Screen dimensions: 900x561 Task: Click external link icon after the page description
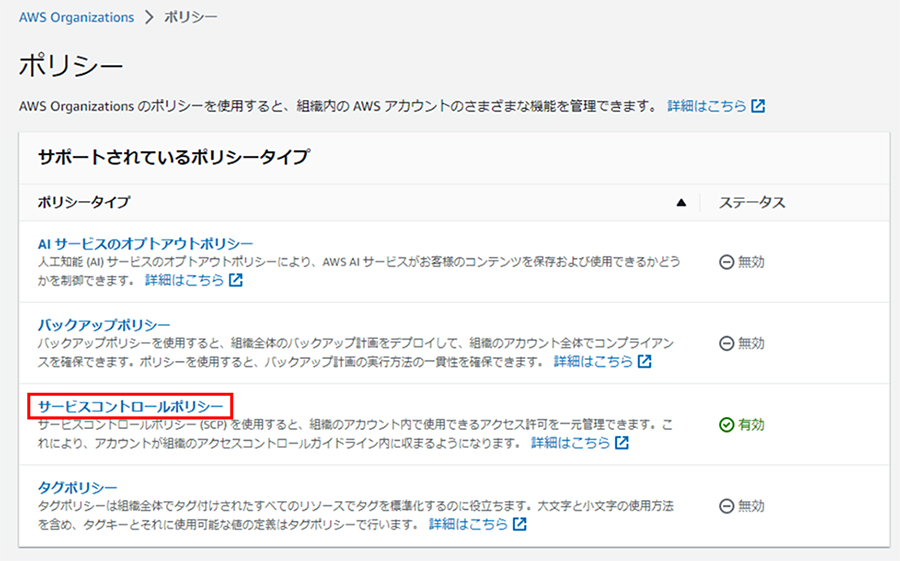(x=758, y=106)
